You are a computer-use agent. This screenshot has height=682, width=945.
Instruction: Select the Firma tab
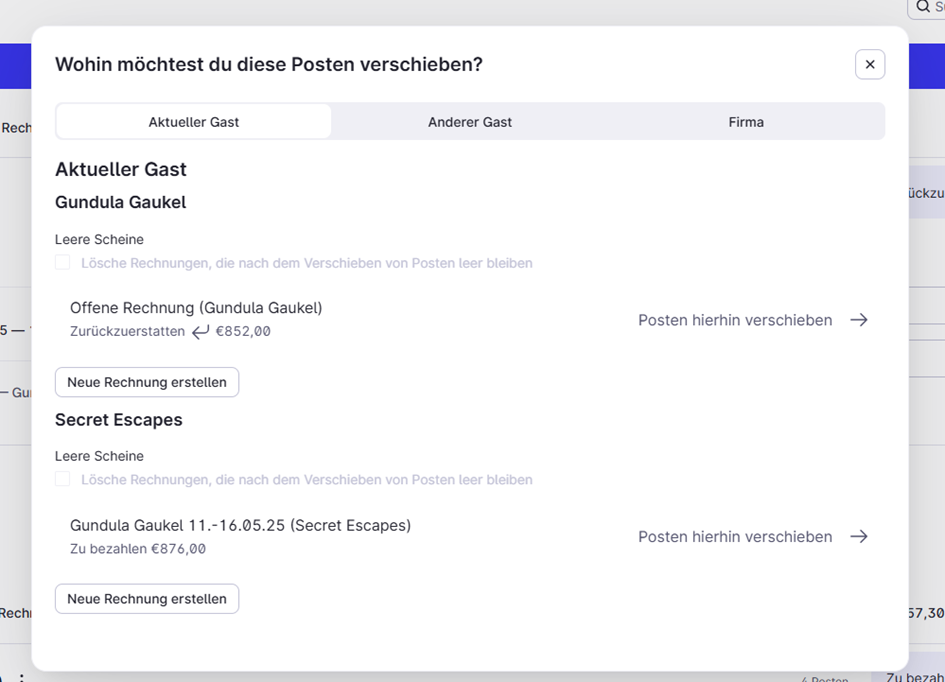[x=746, y=122]
